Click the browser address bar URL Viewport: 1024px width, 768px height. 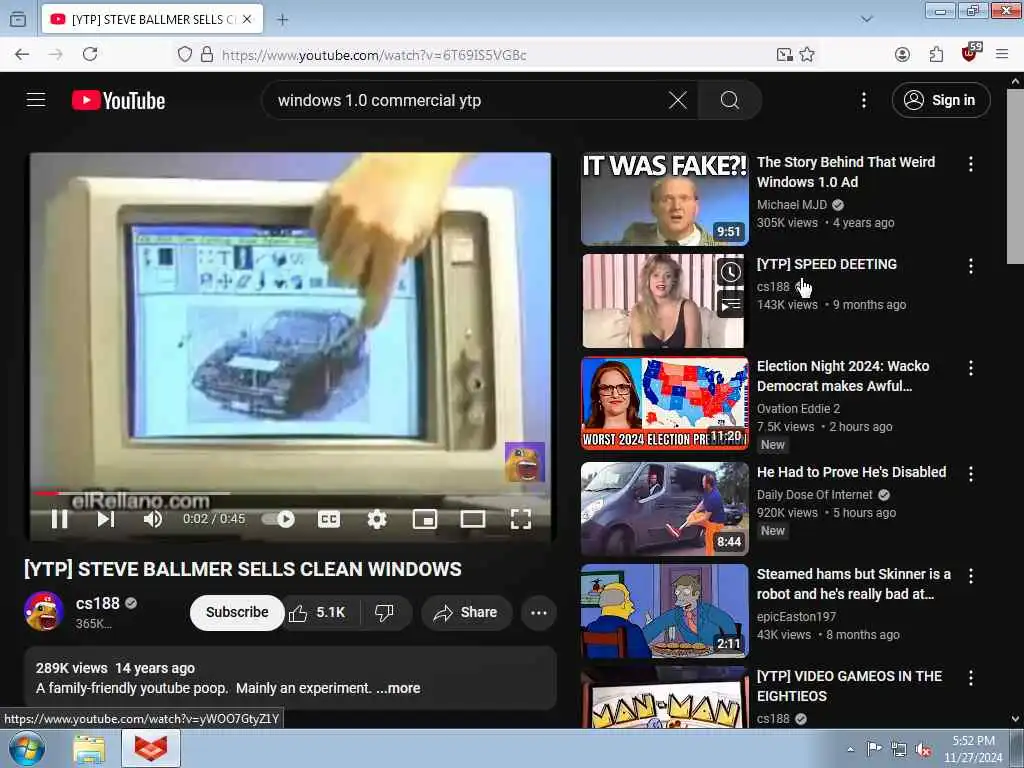click(x=374, y=55)
